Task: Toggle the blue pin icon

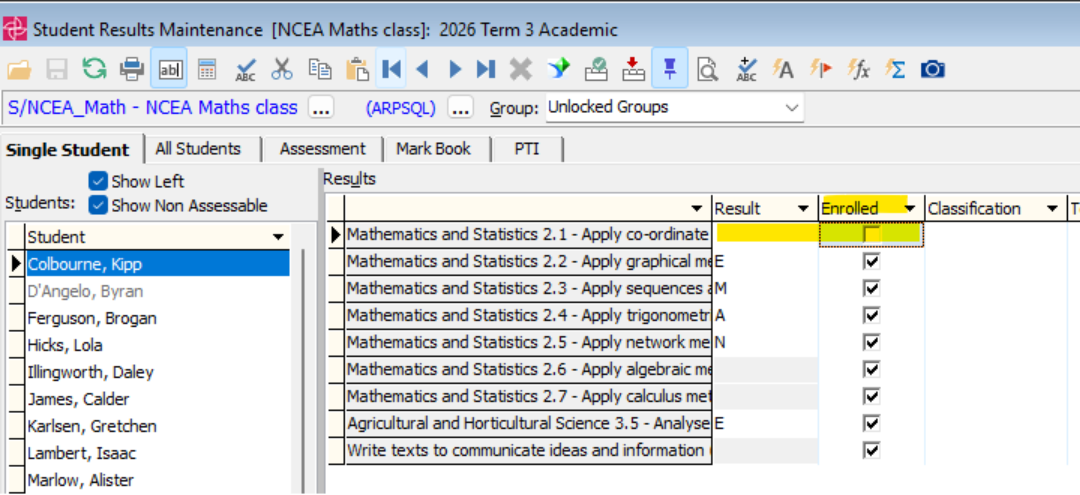Action: pos(669,69)
